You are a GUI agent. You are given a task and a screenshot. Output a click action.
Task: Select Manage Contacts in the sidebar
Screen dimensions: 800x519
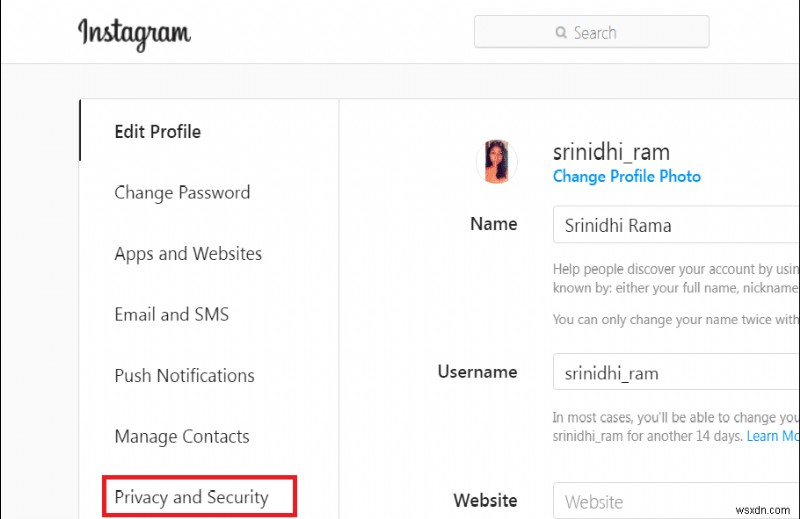pyautogui.click(x=182, y=437)
